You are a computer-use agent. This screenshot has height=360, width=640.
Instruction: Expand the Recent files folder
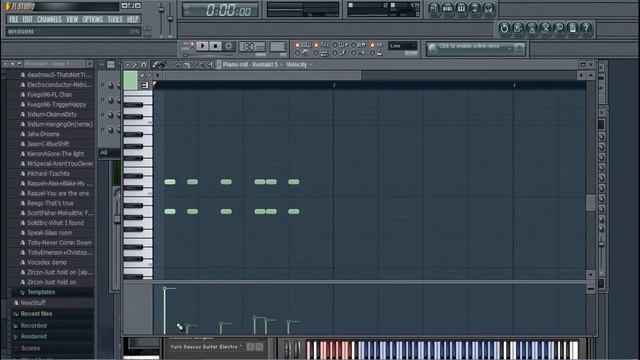coord(36,314)
